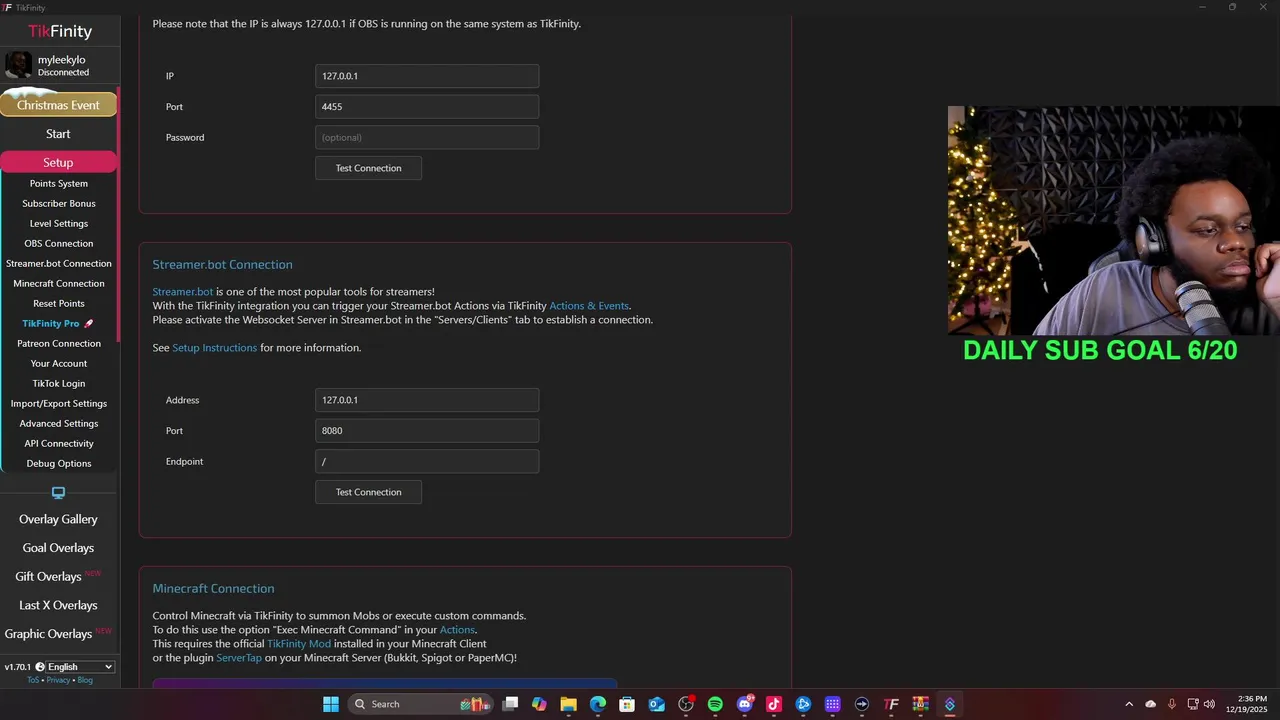Image resolution: width=1280 pixels, height=720 pixels.
Task: Open the ToS link
Action: coord(33,680)
